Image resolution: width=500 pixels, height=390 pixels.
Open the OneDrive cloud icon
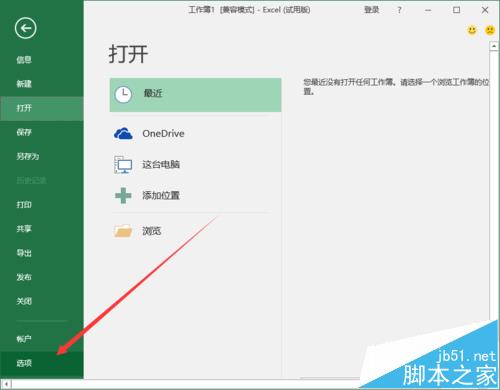[123, 134]
